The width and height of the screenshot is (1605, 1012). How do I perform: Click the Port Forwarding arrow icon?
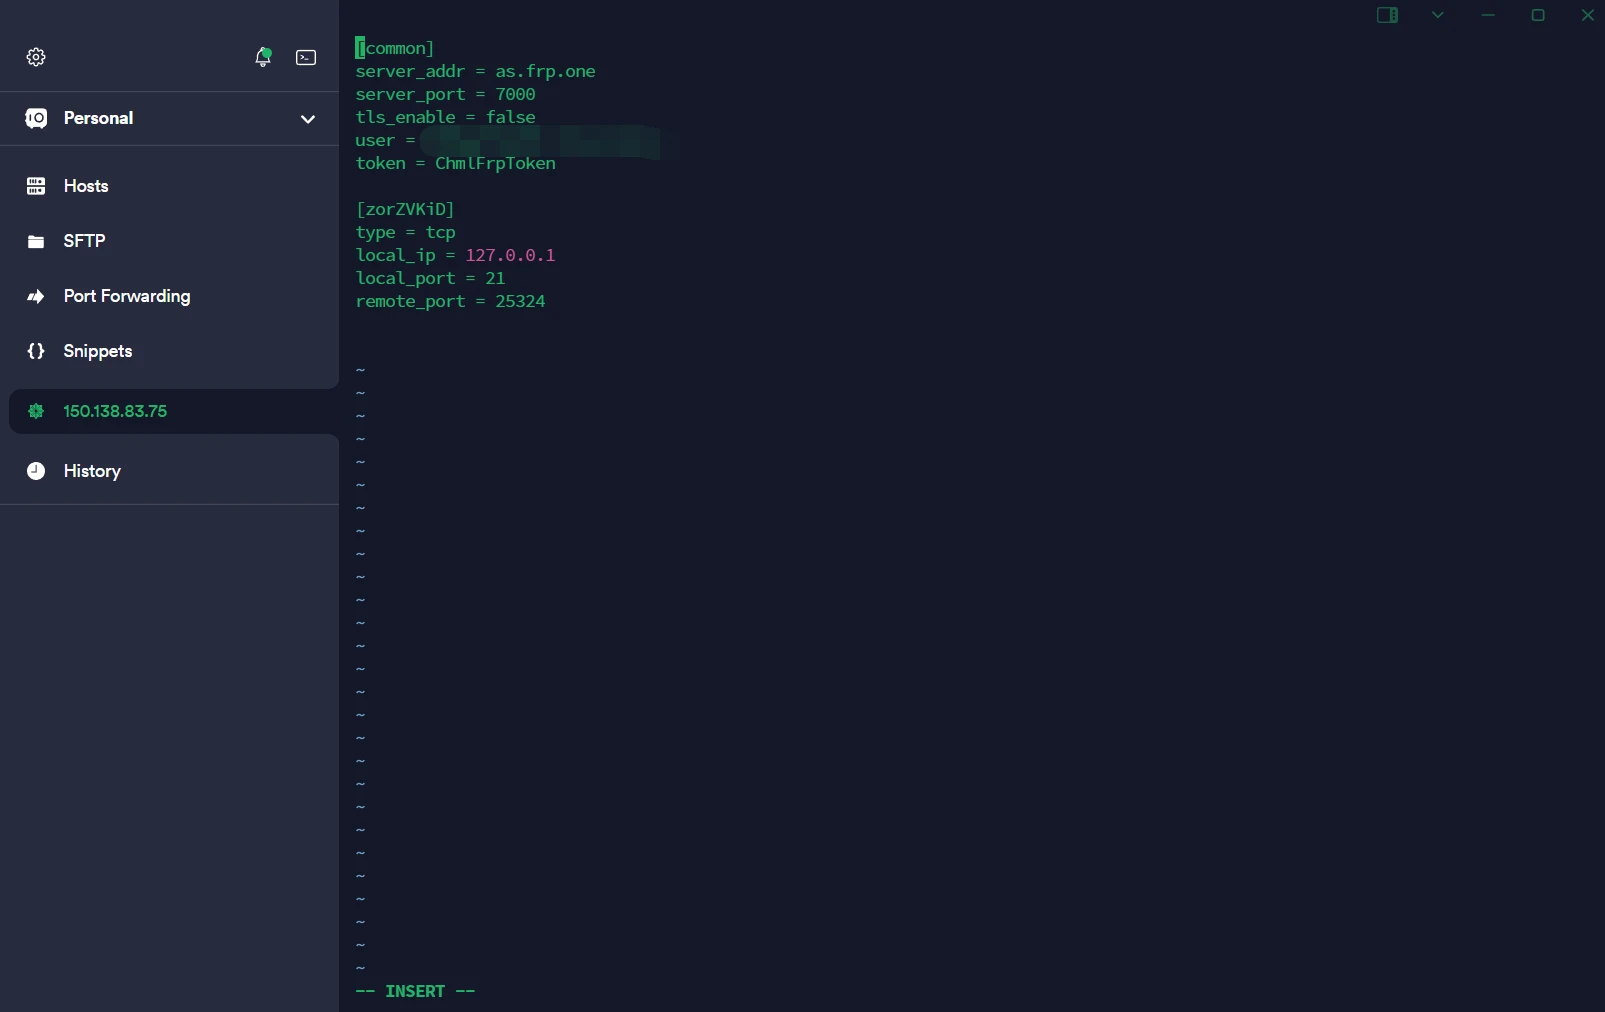pyautogui.click(x=36, y=296)
